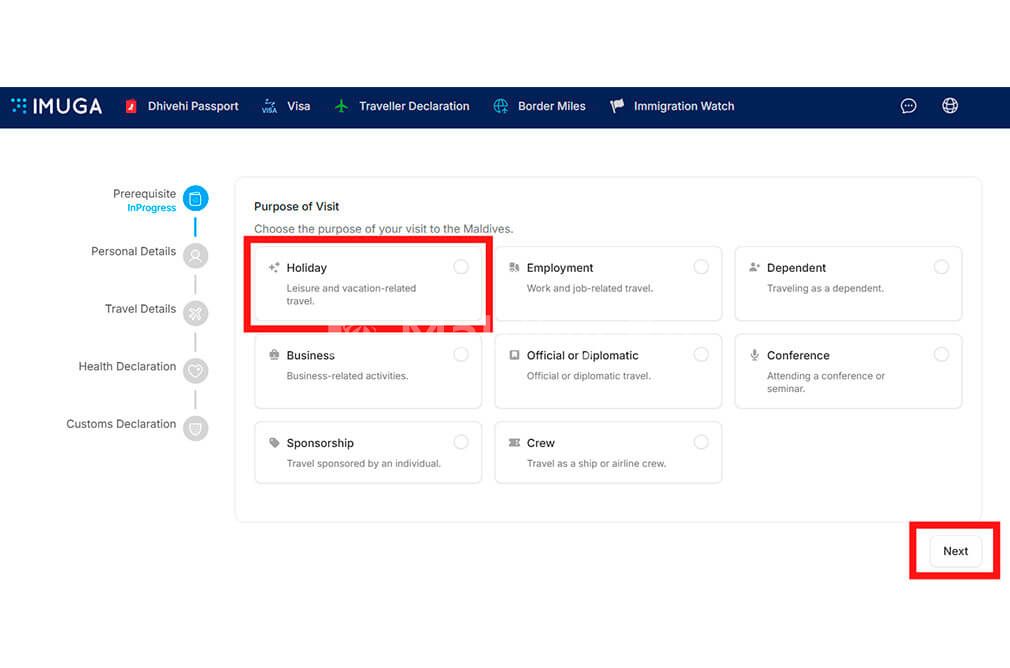Click 'Leisure and vacation-related travel.' description
Image resolution: width=1010 pixels, height=668 pixels.
point(351,294)
